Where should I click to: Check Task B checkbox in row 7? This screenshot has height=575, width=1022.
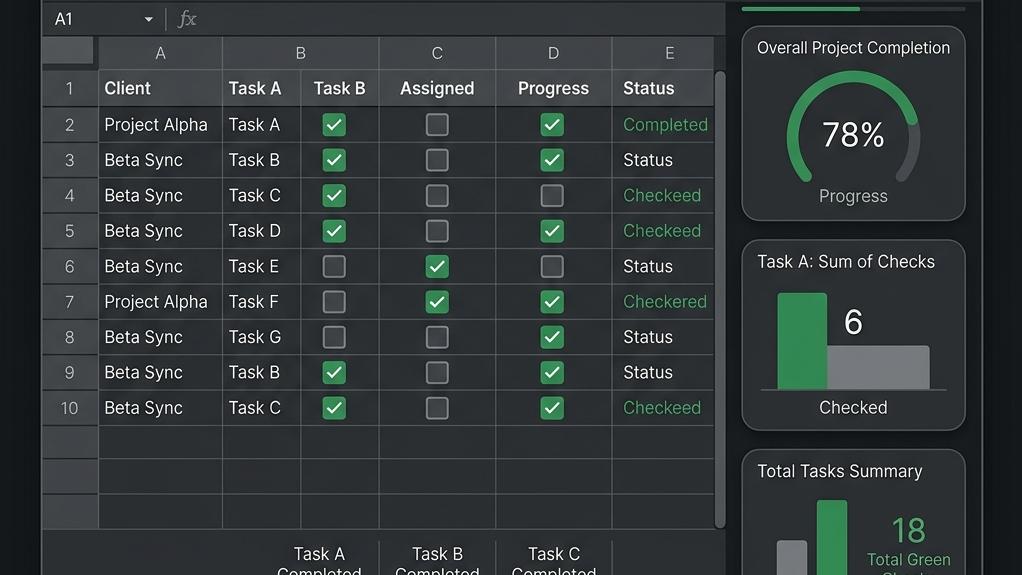point(334,302)
